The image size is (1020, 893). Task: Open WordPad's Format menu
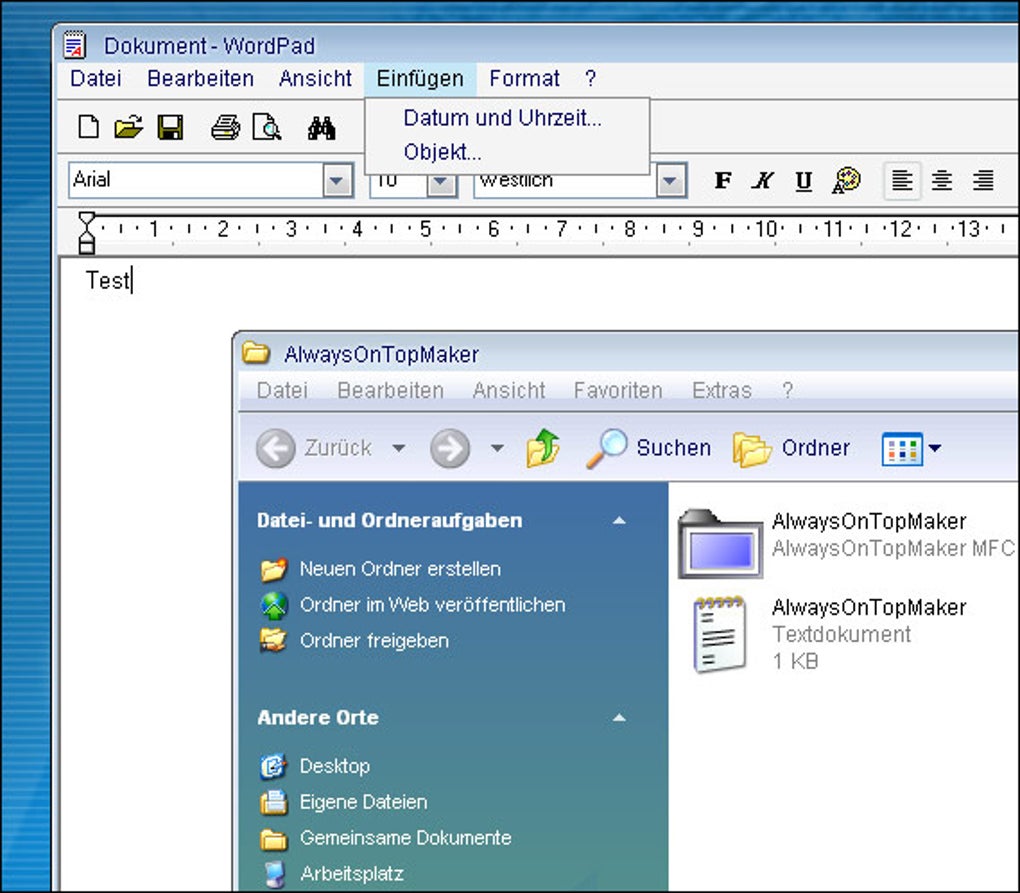pyautogui.click(x=524, y=79)
